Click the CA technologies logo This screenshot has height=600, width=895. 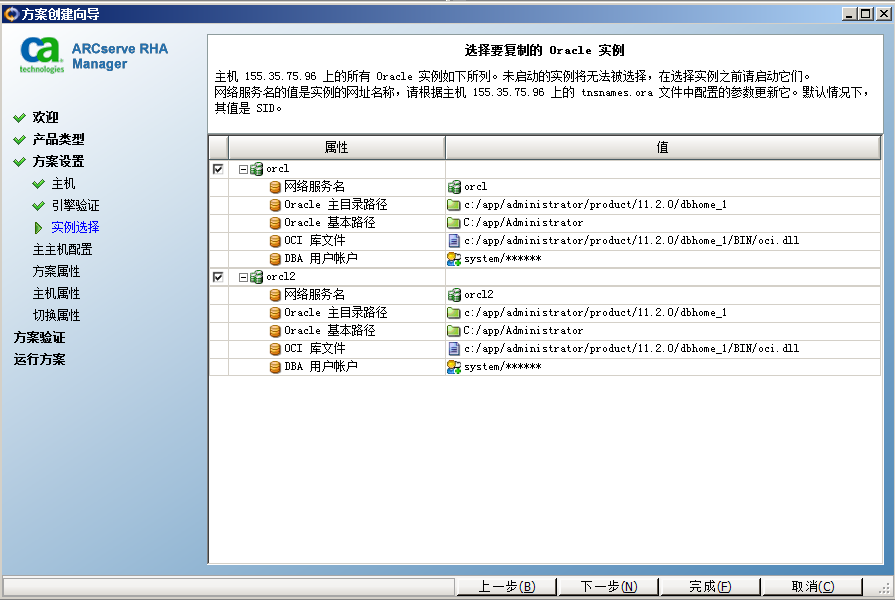41,55
